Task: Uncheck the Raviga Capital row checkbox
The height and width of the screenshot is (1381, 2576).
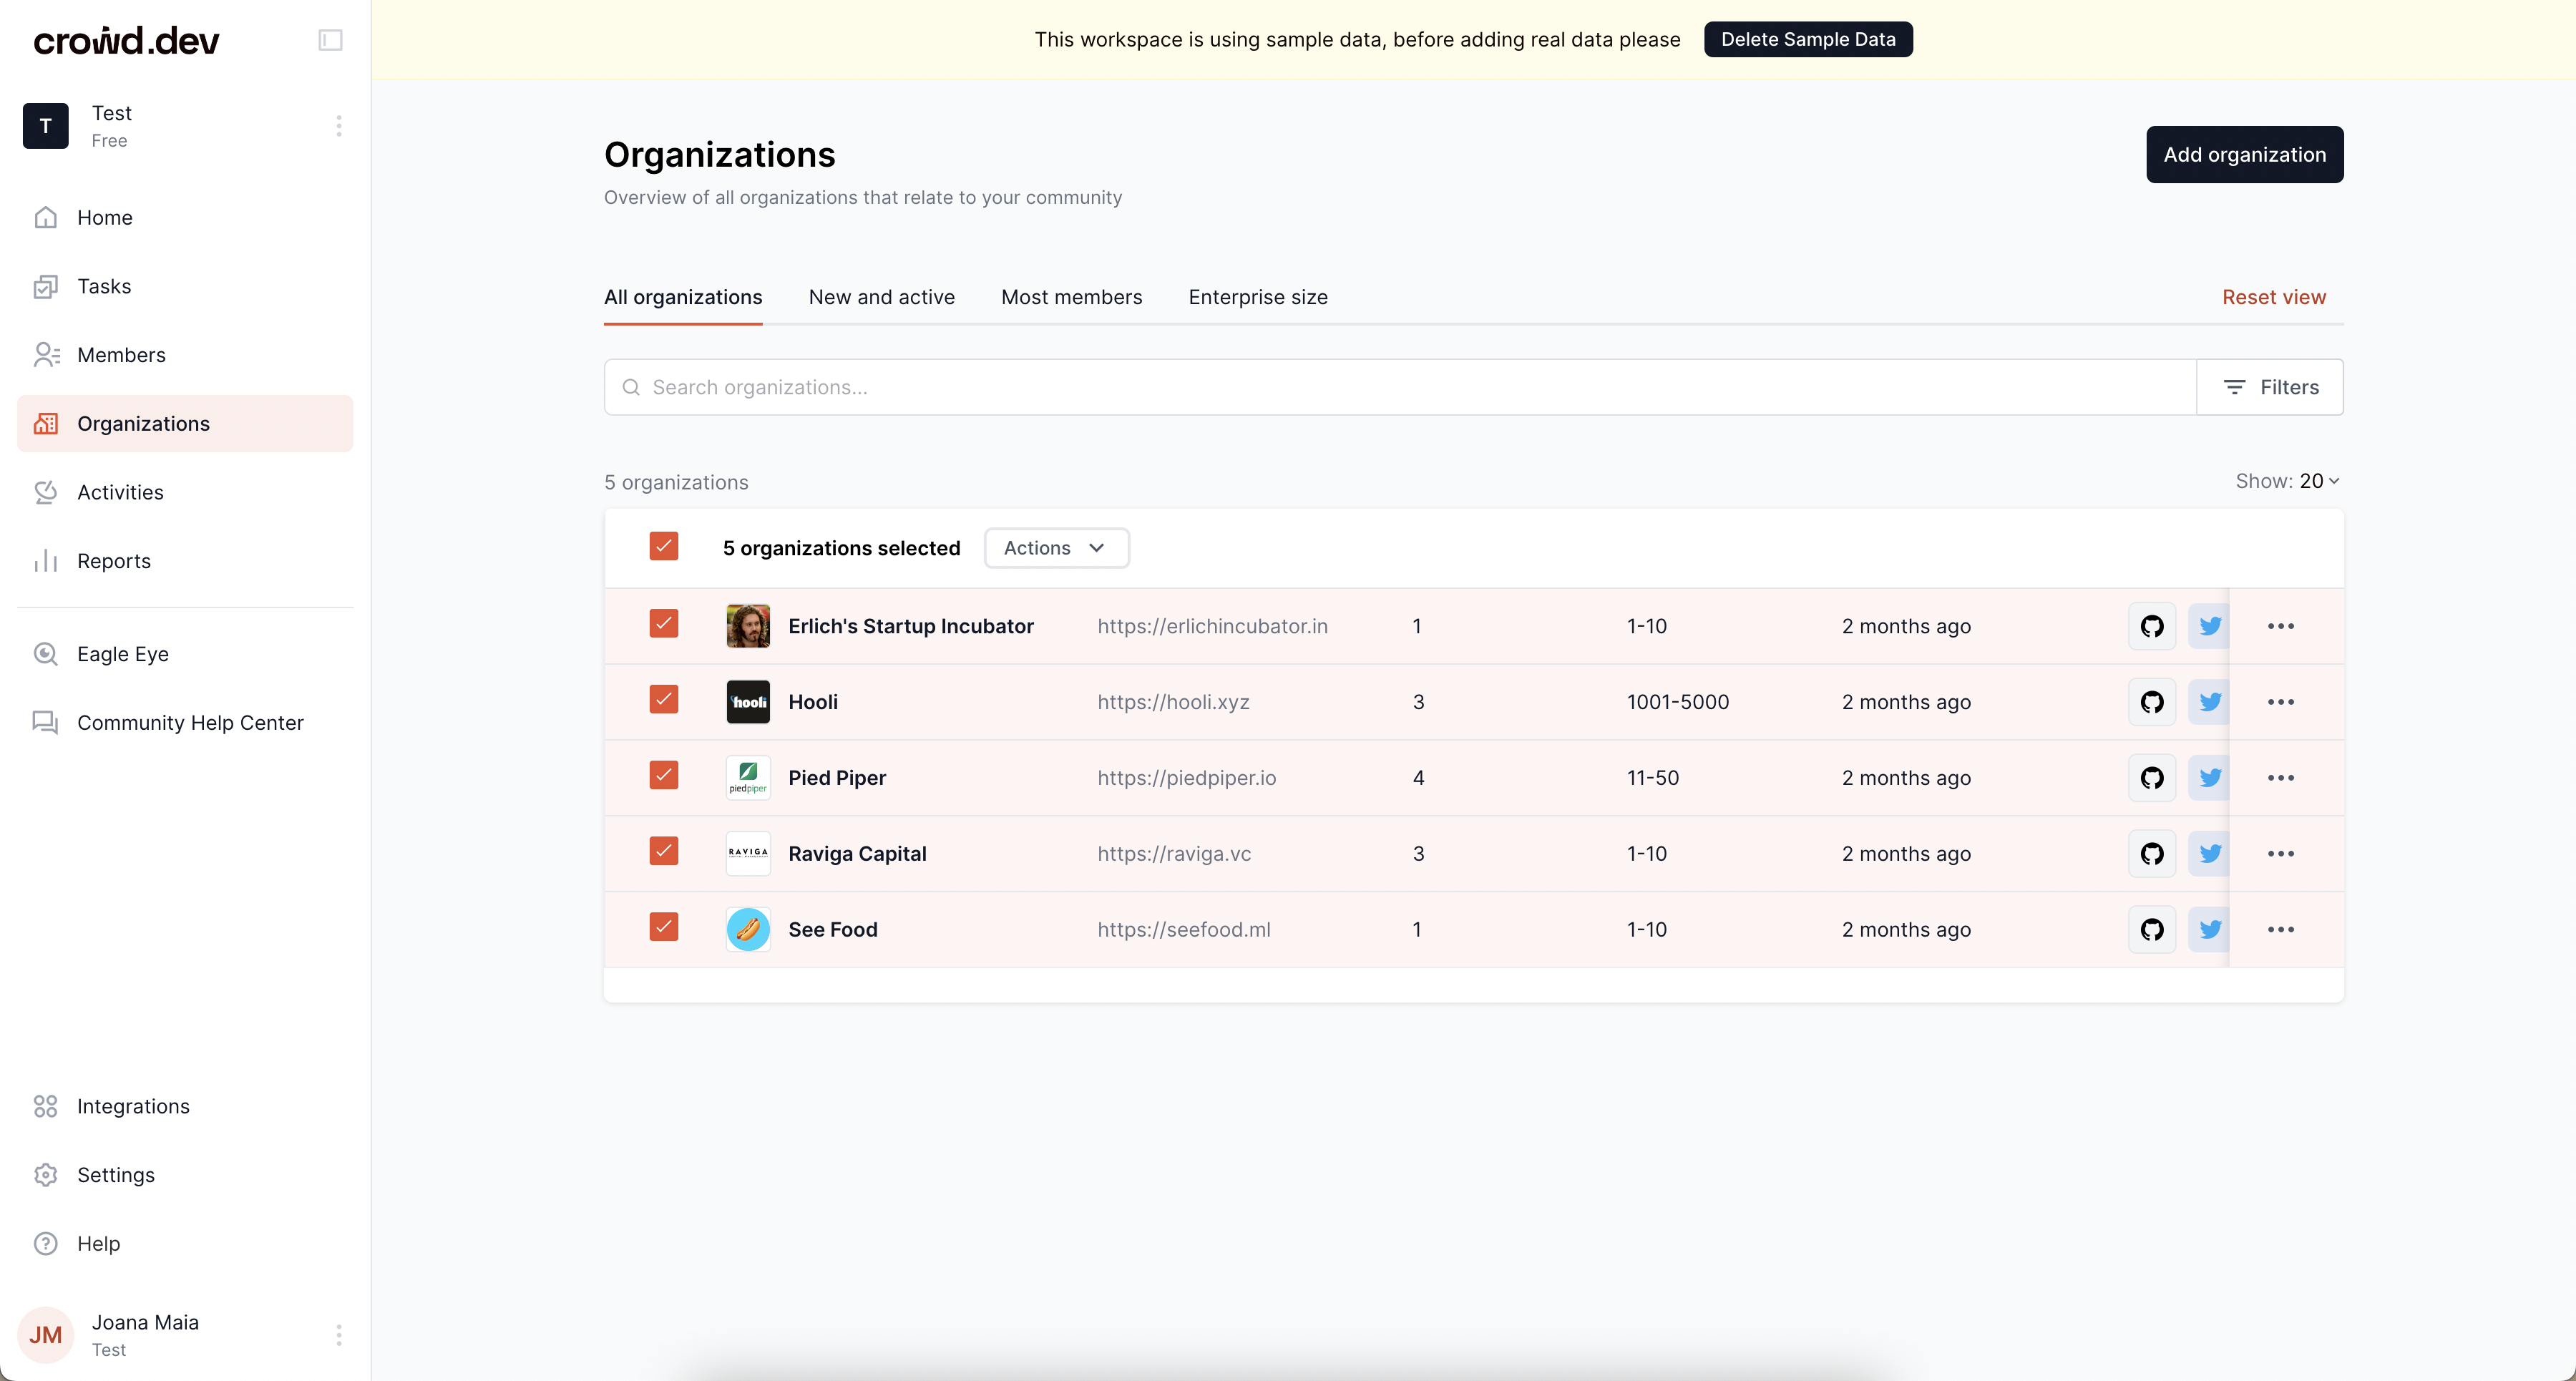Action: click(x=663, y=851)
